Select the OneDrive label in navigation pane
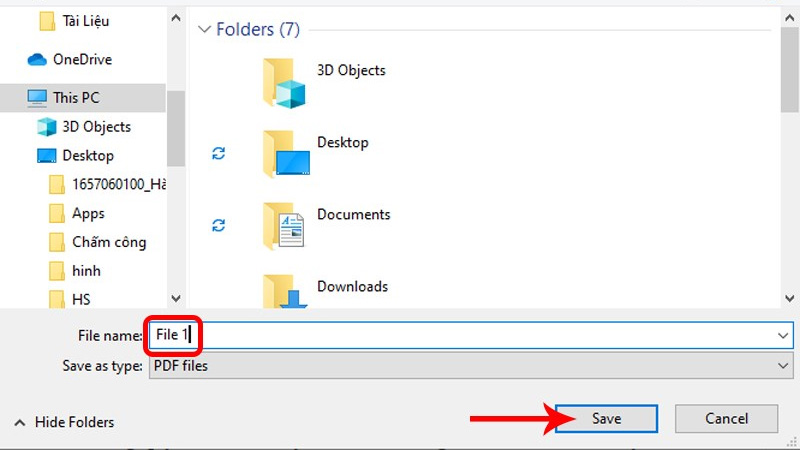The image size is (800, 450). (82, 60)
